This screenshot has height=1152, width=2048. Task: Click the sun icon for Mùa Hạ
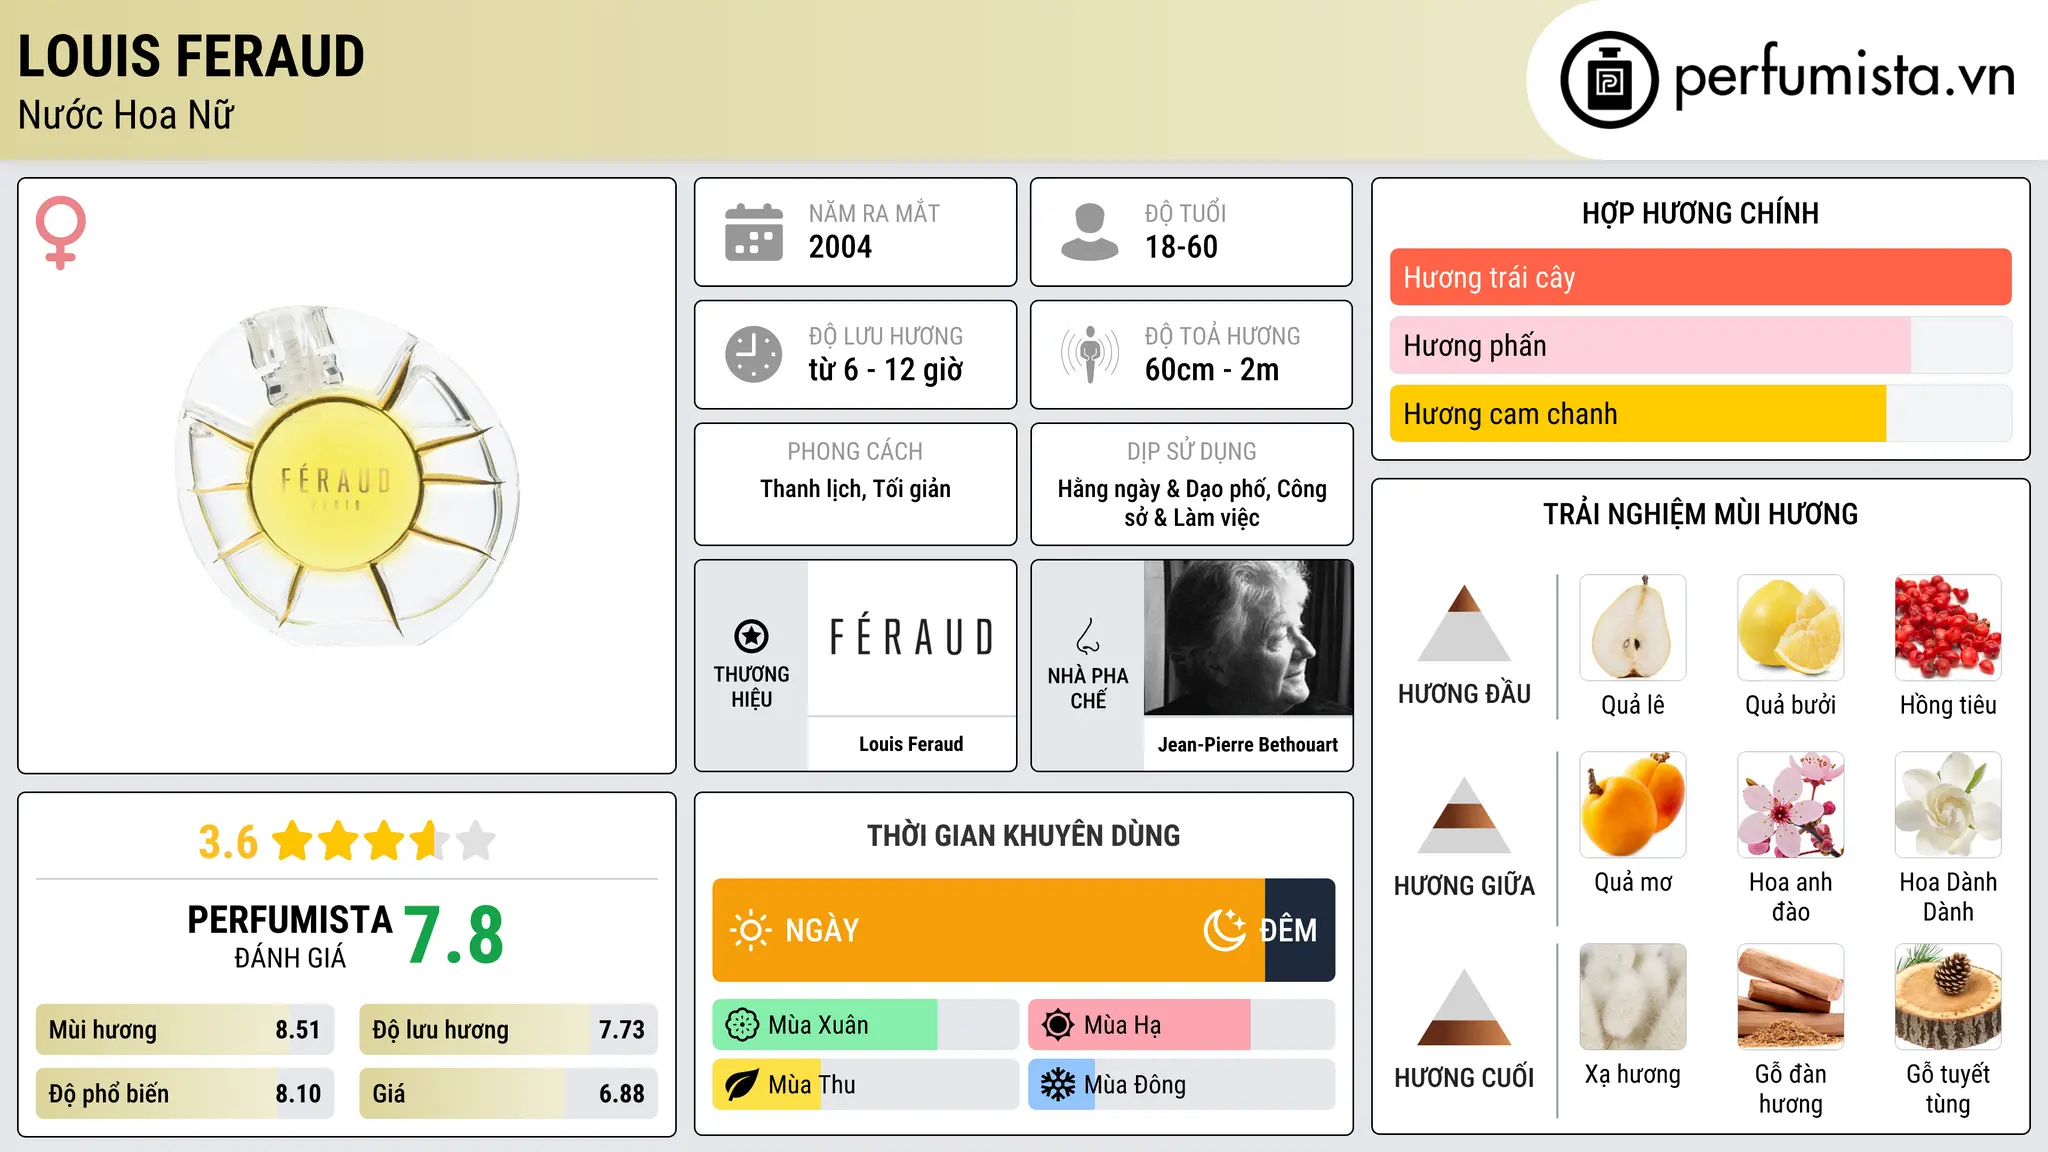tap(1058, 1025)
